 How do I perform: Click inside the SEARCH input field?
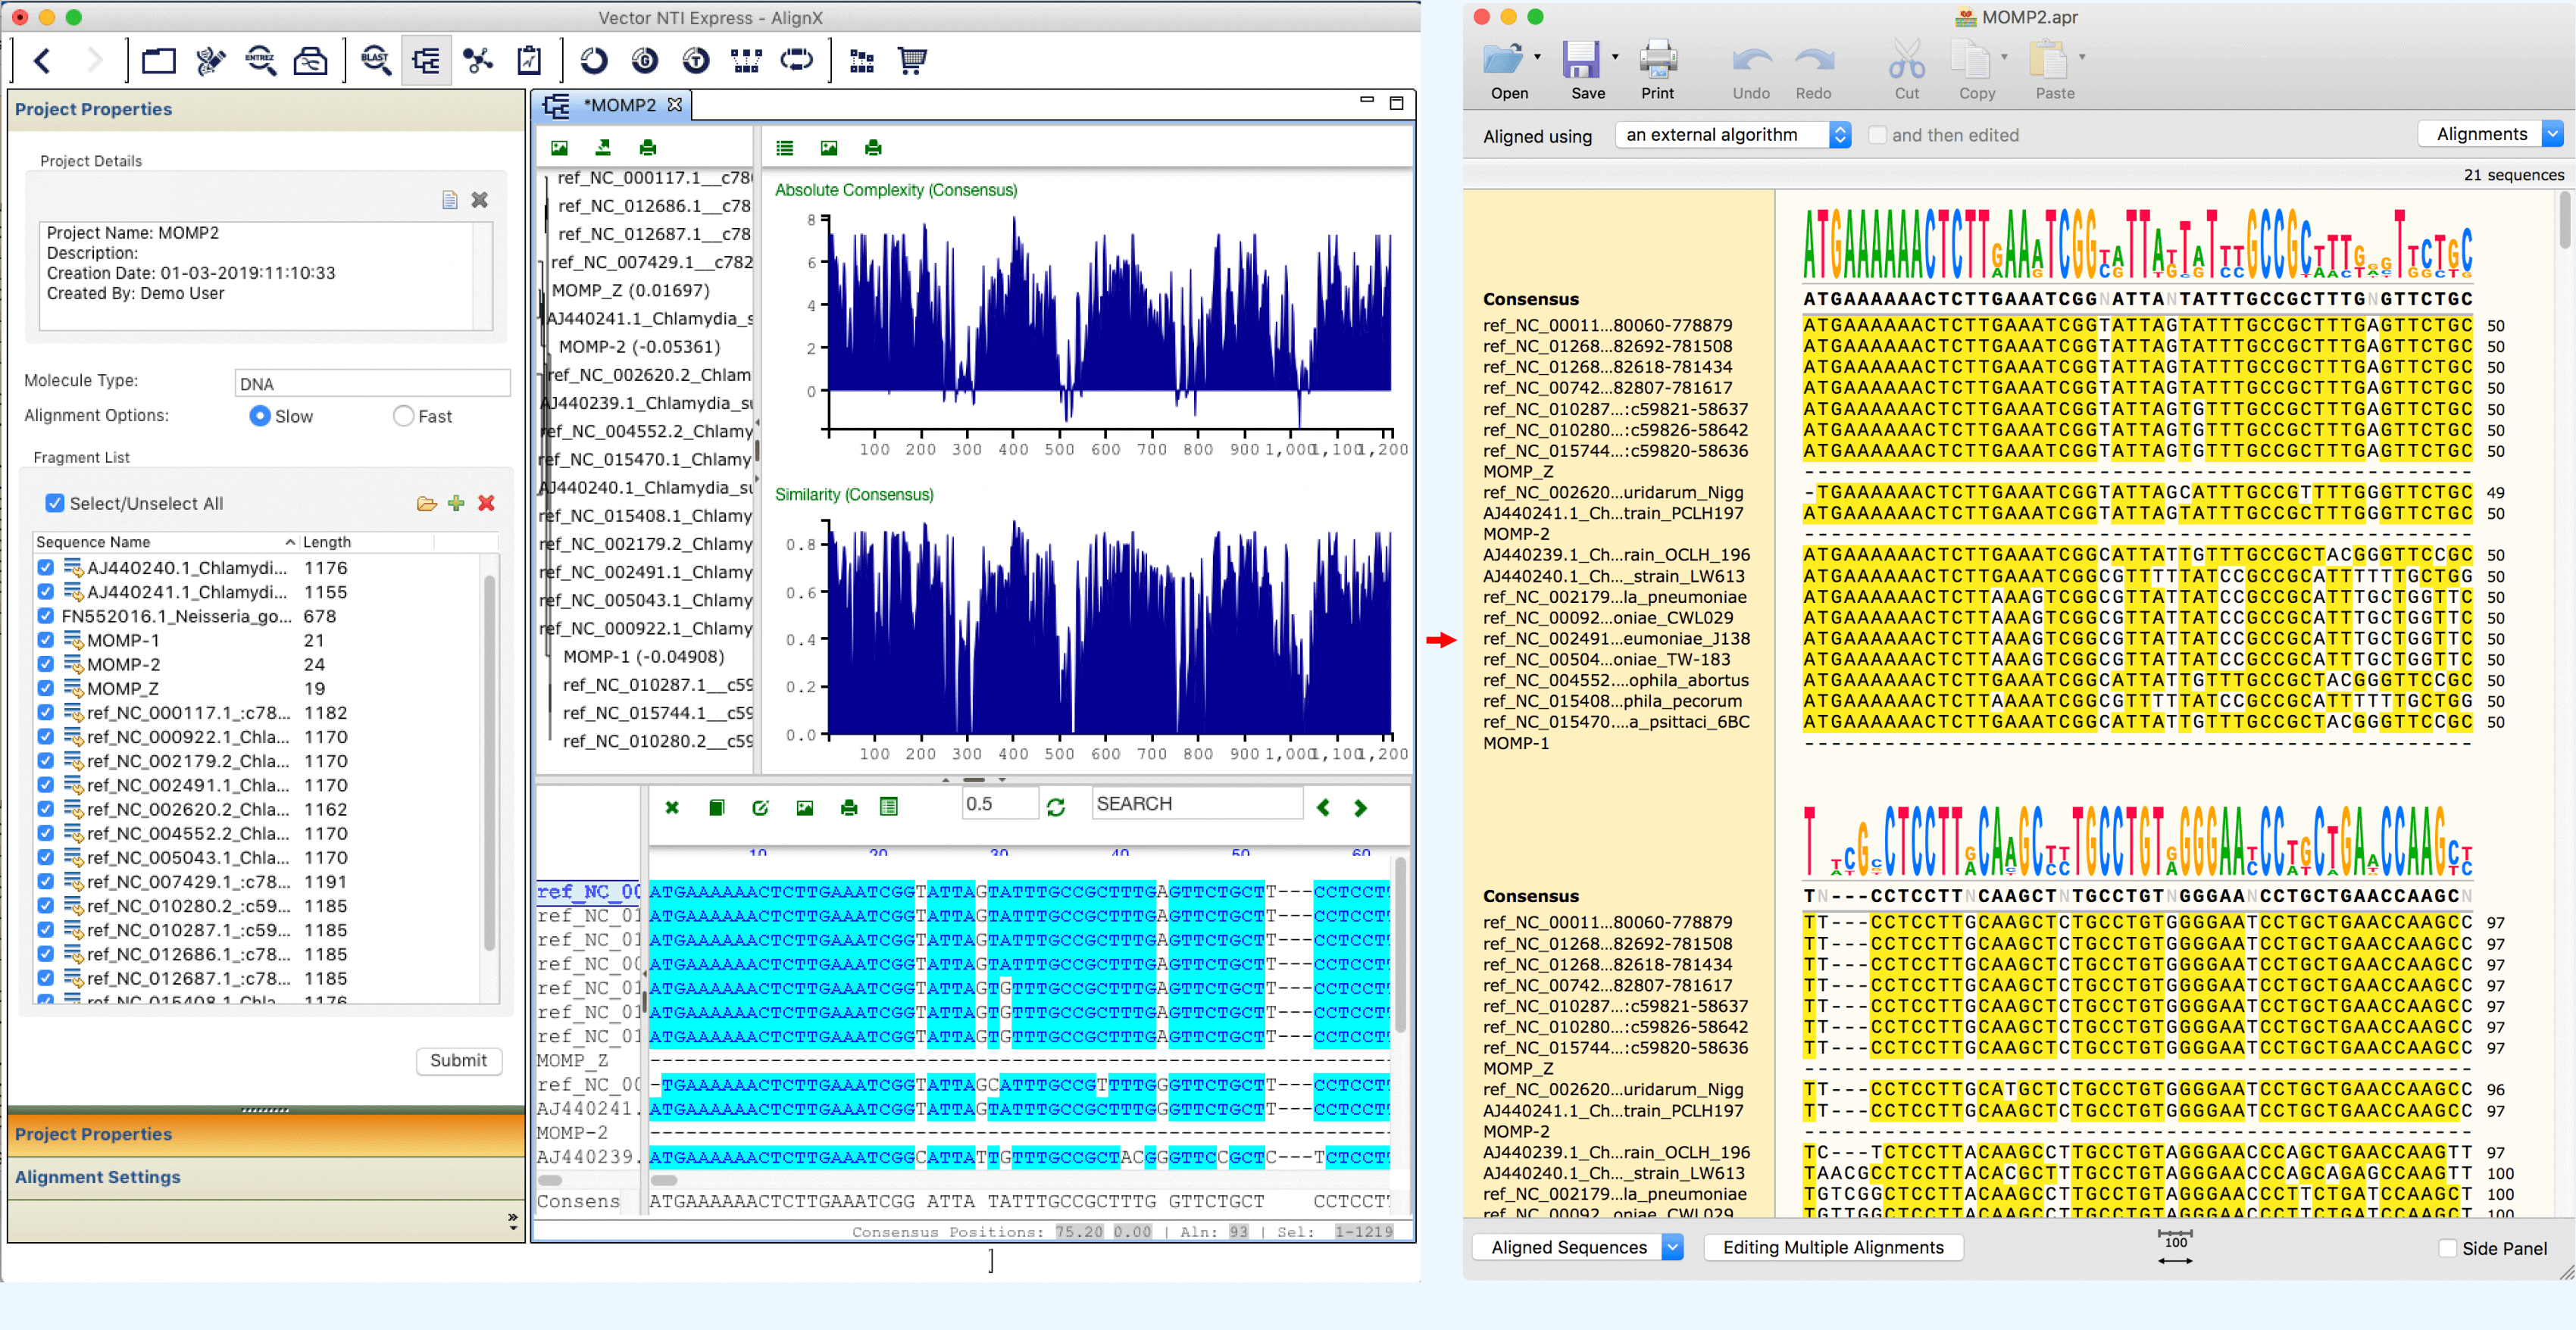pyautogui.click(x=1197, y=803)
